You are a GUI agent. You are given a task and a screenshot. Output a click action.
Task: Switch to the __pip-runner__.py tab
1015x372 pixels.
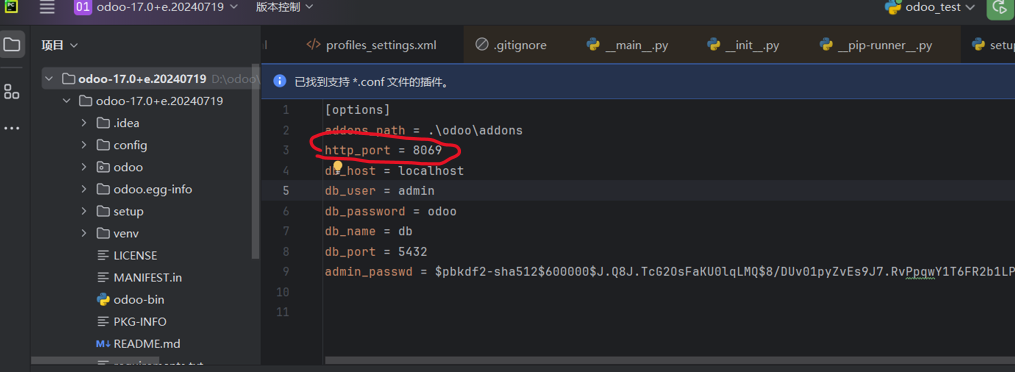876,45
